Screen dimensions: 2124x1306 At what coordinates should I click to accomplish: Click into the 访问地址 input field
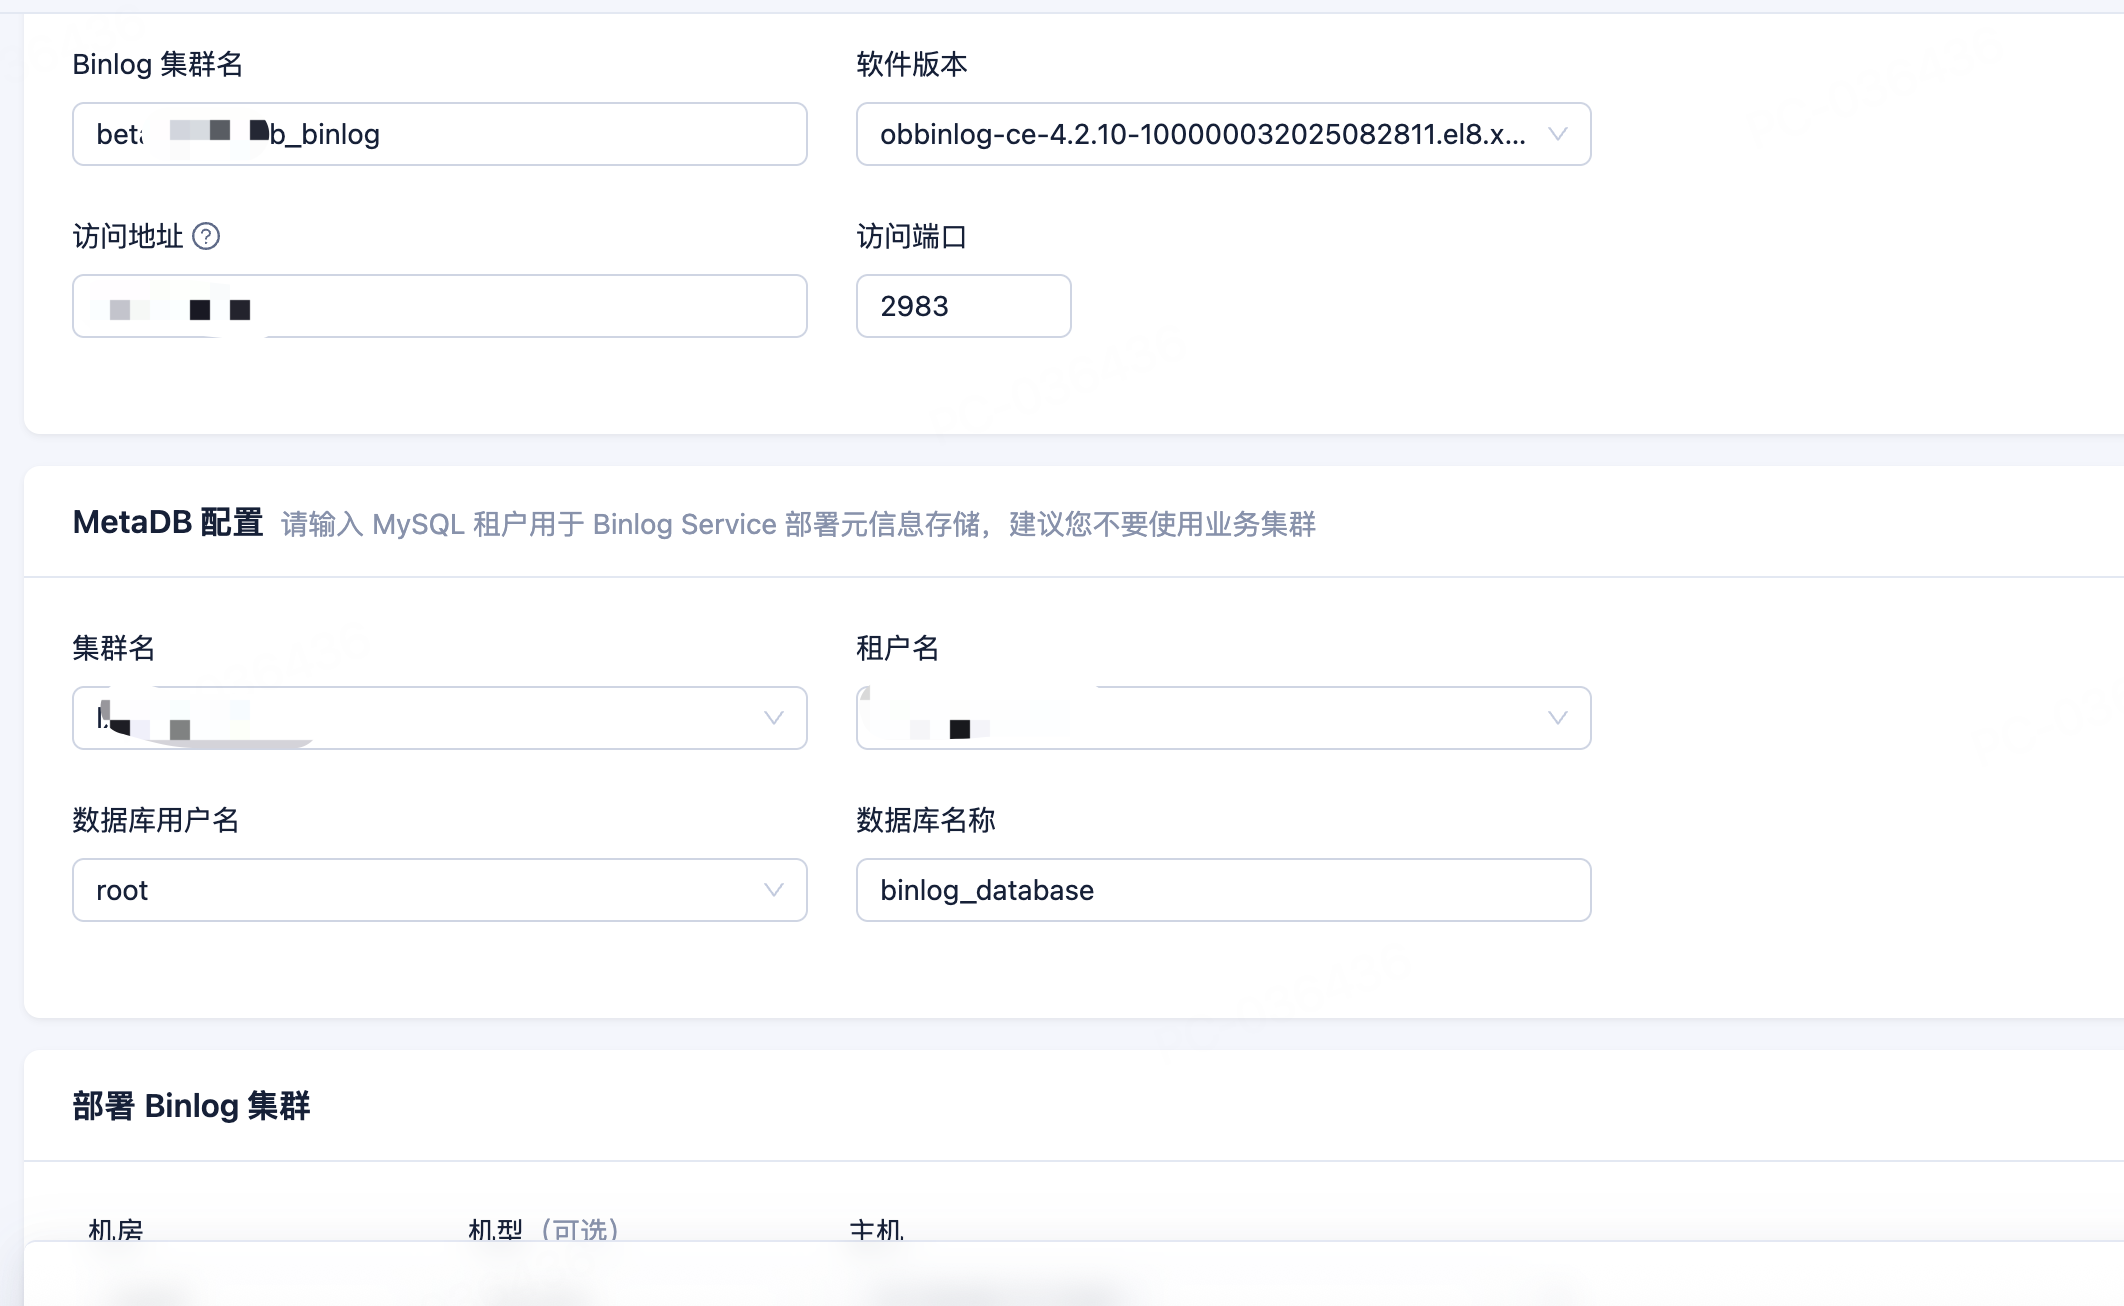tap(520, 306)
